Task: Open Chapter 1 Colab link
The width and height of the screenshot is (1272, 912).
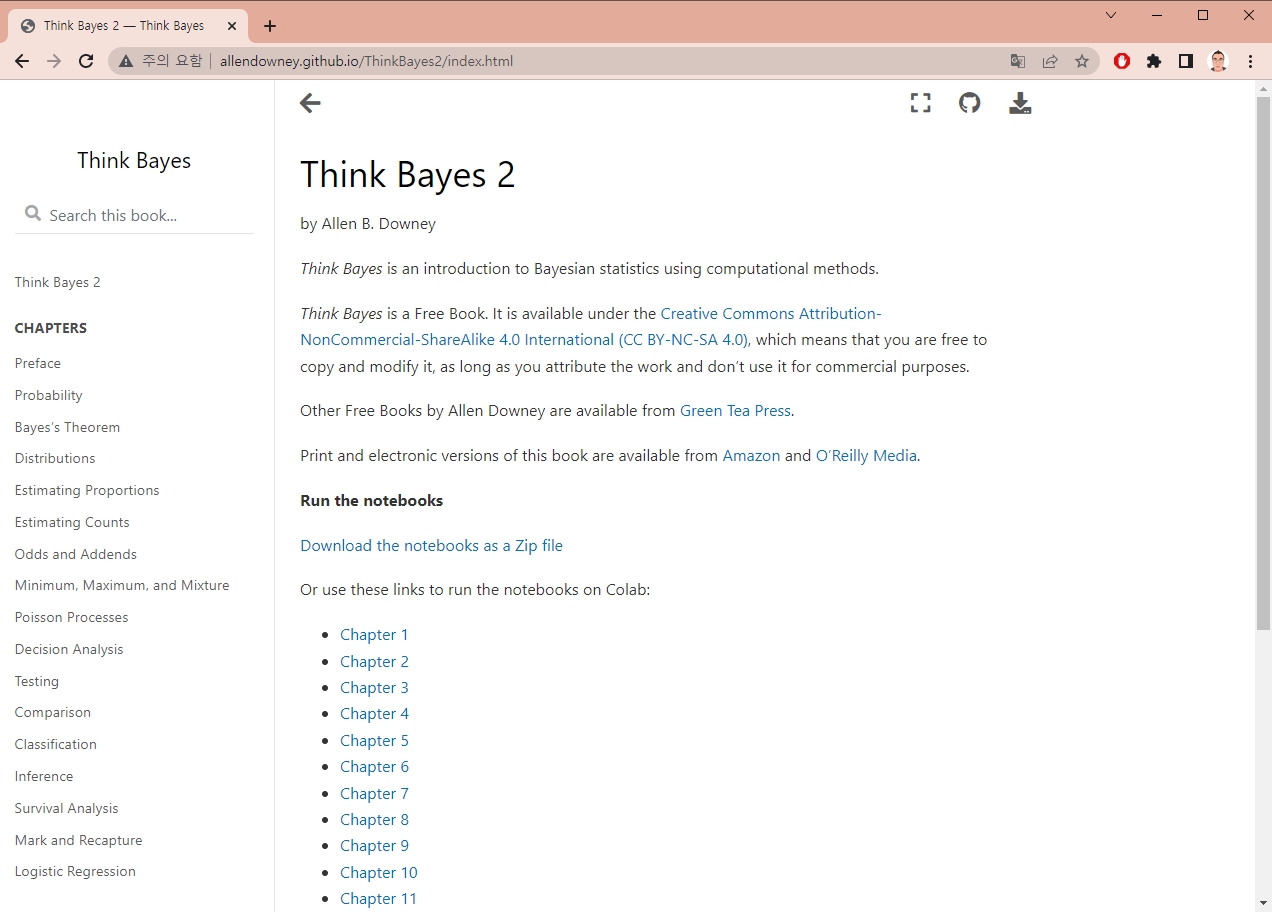Action: tap(374, 635)
